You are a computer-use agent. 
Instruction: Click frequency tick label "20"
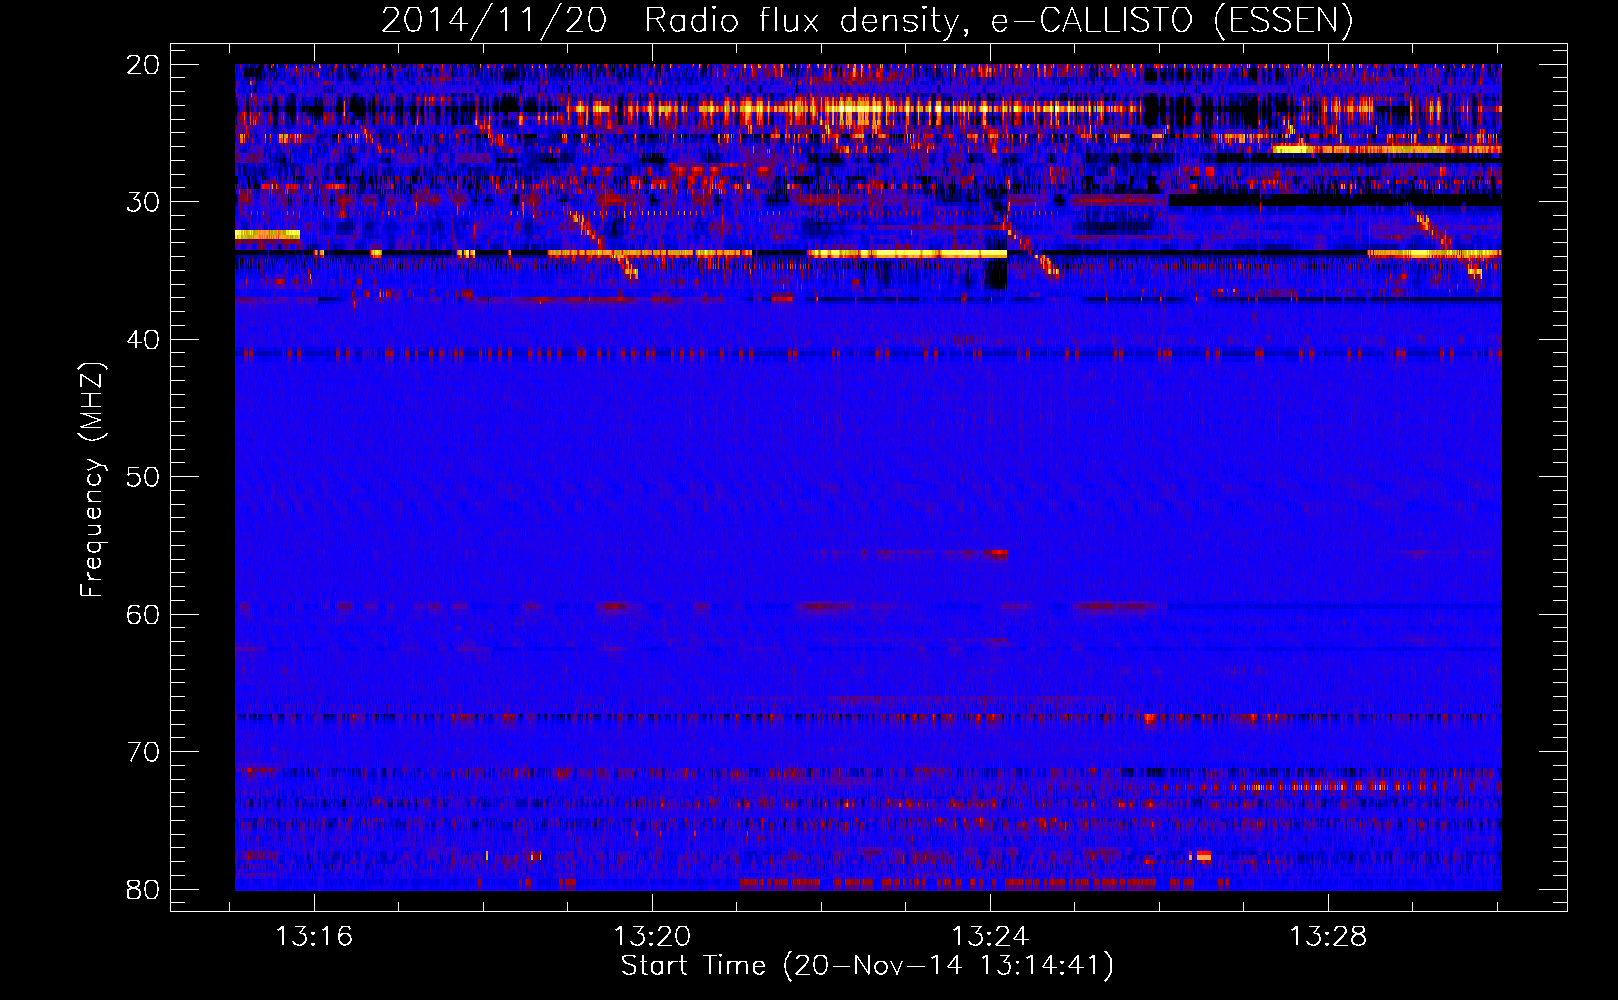tap(144, 65)
